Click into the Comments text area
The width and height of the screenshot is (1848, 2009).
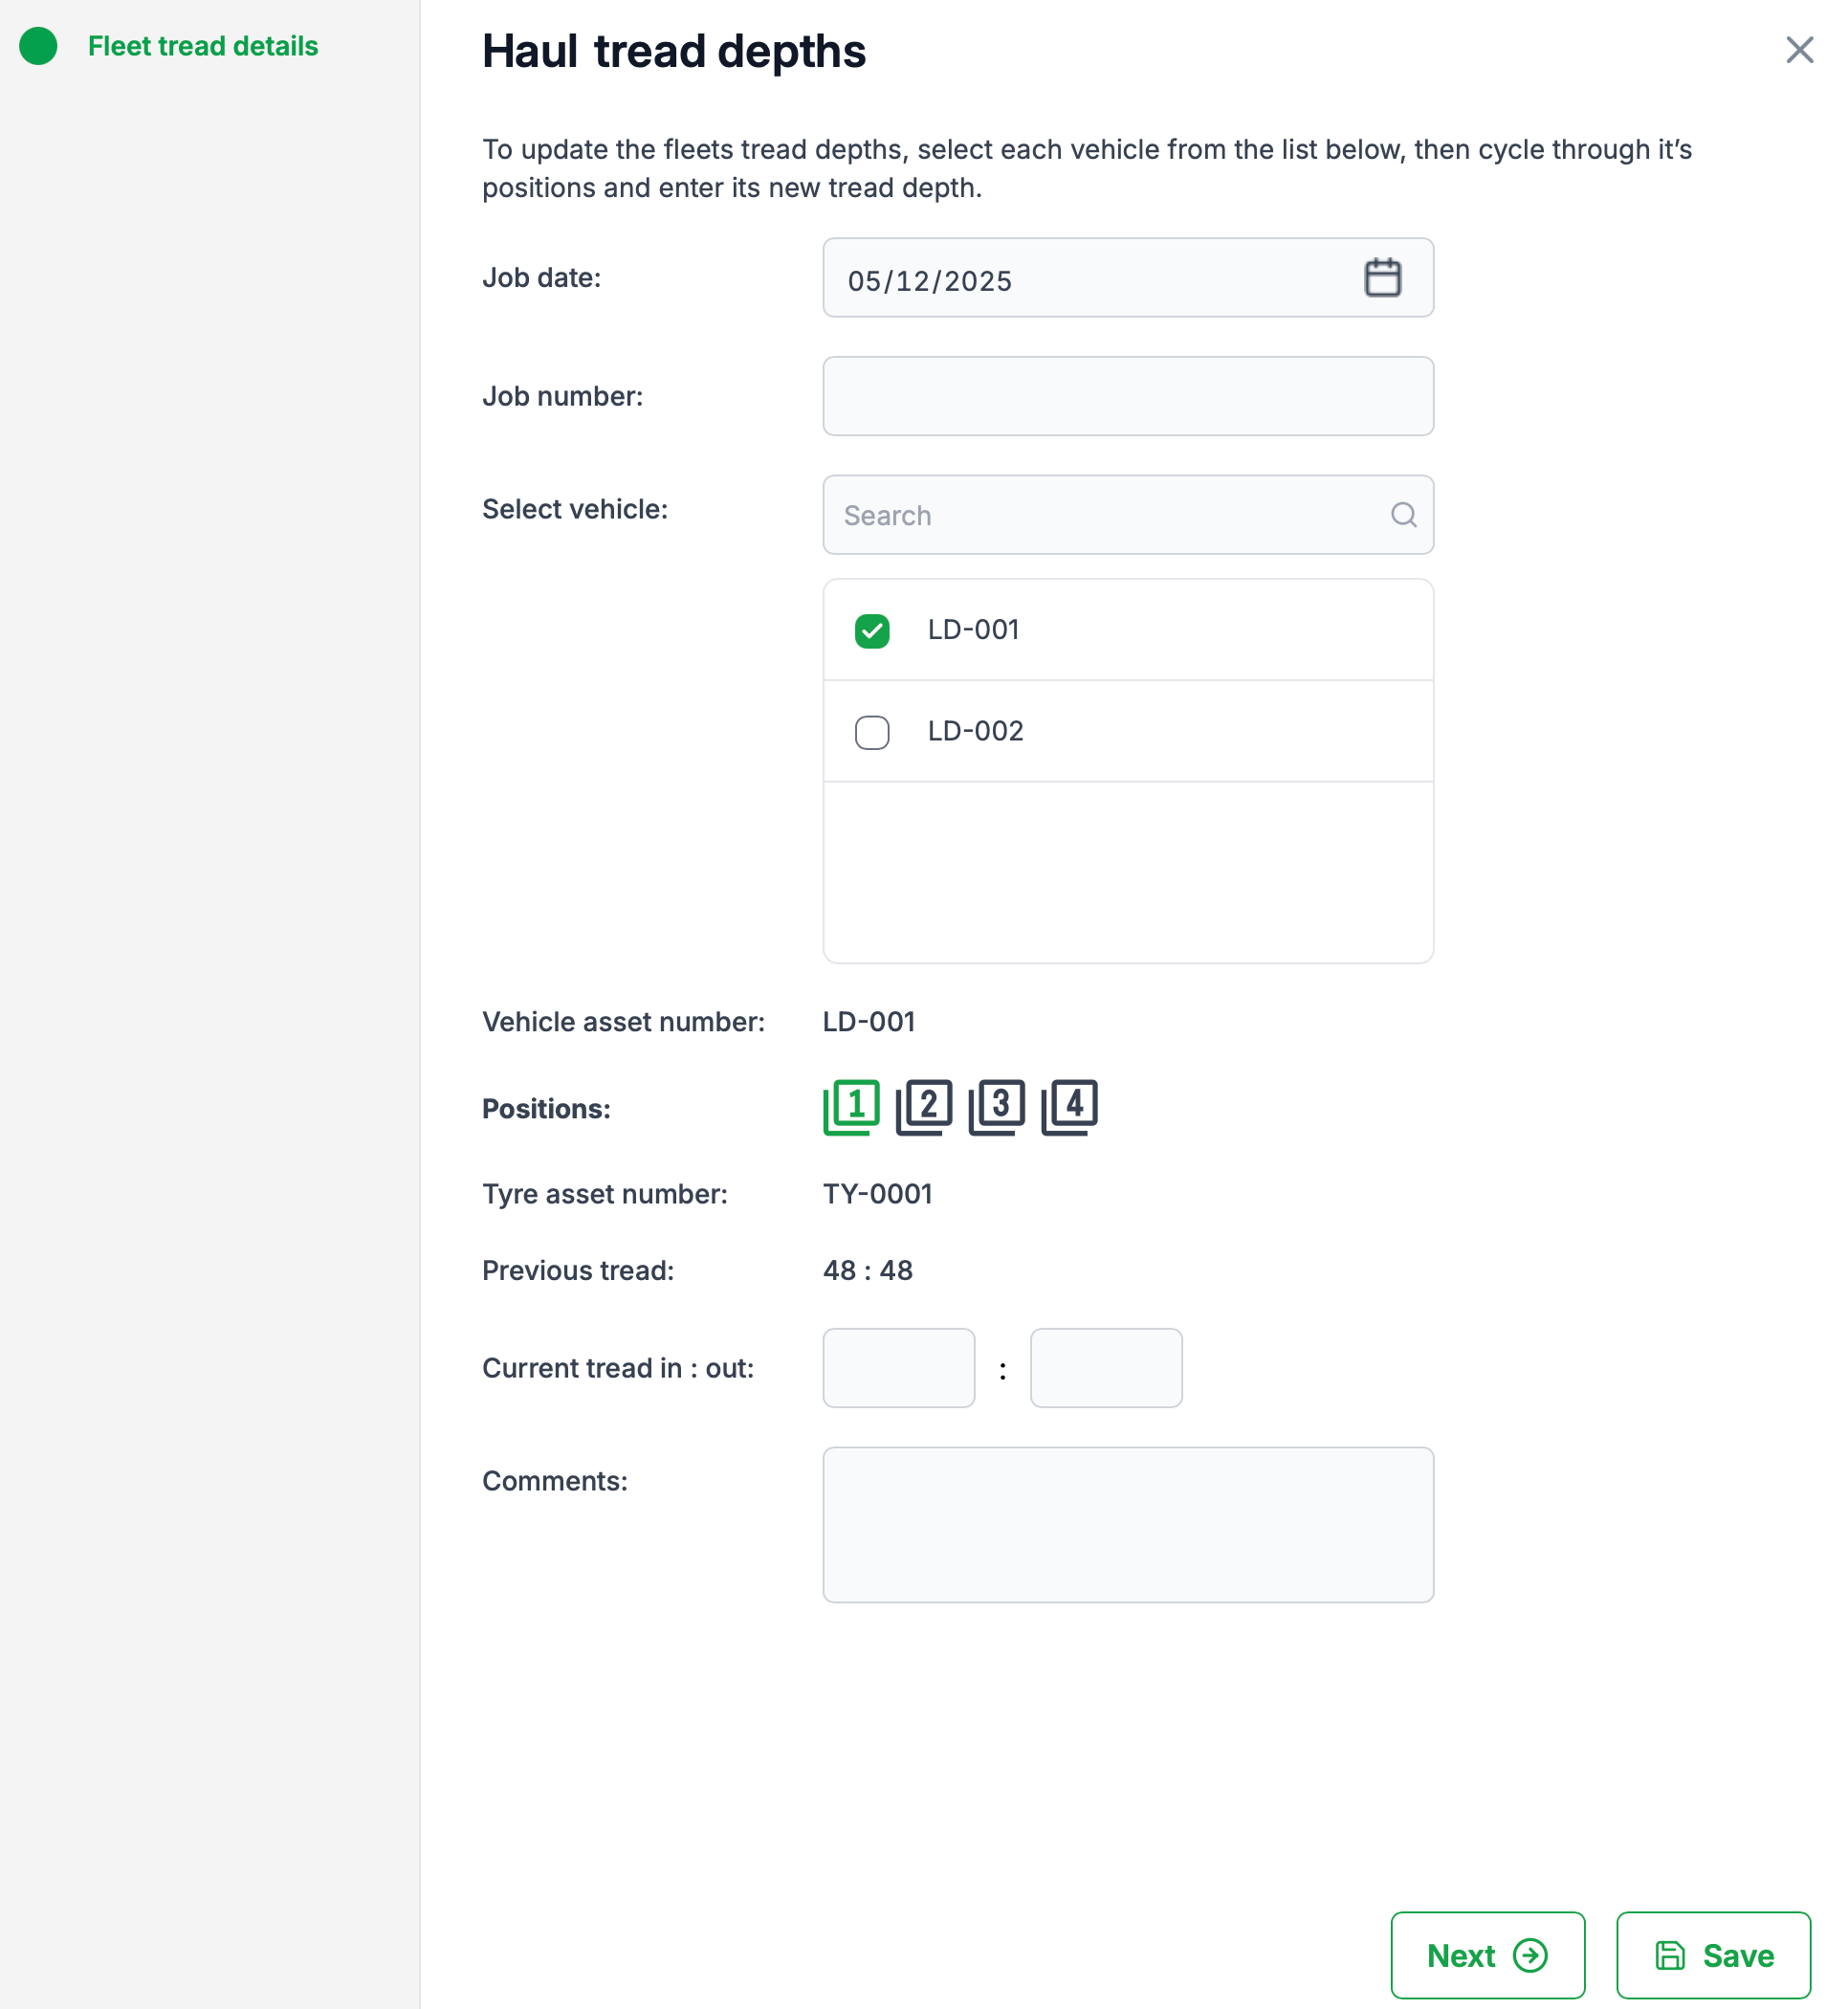(x=1127, y=1524)
